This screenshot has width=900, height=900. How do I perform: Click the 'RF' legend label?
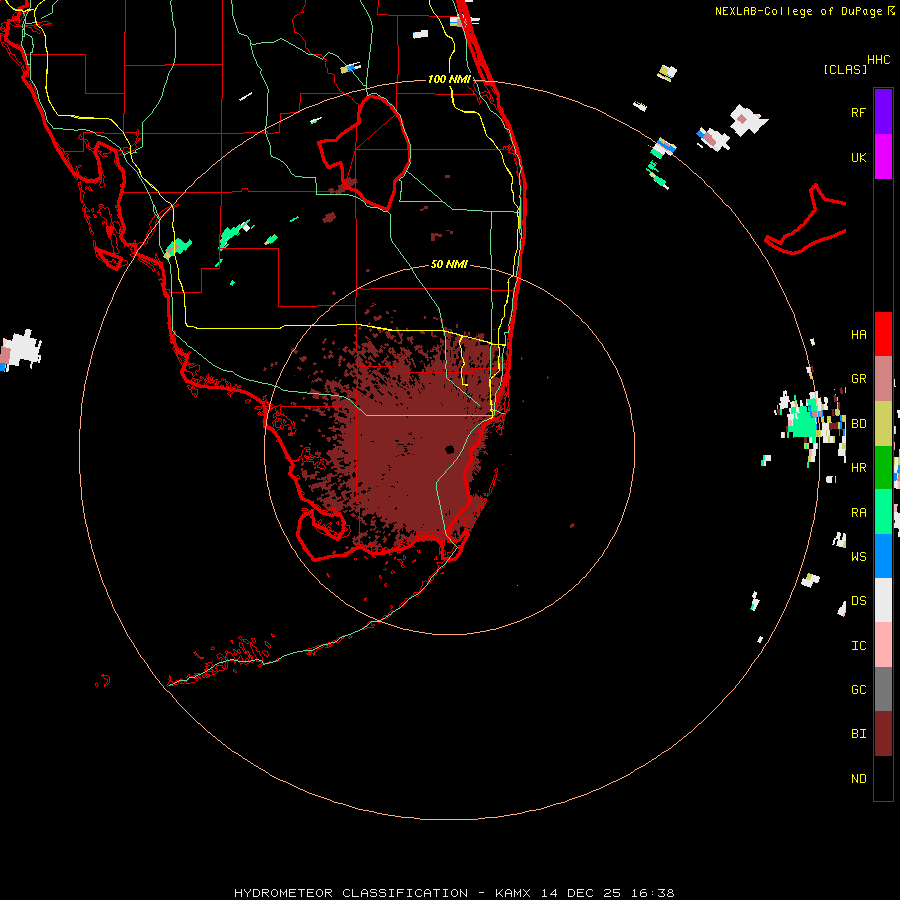point(858,113)
